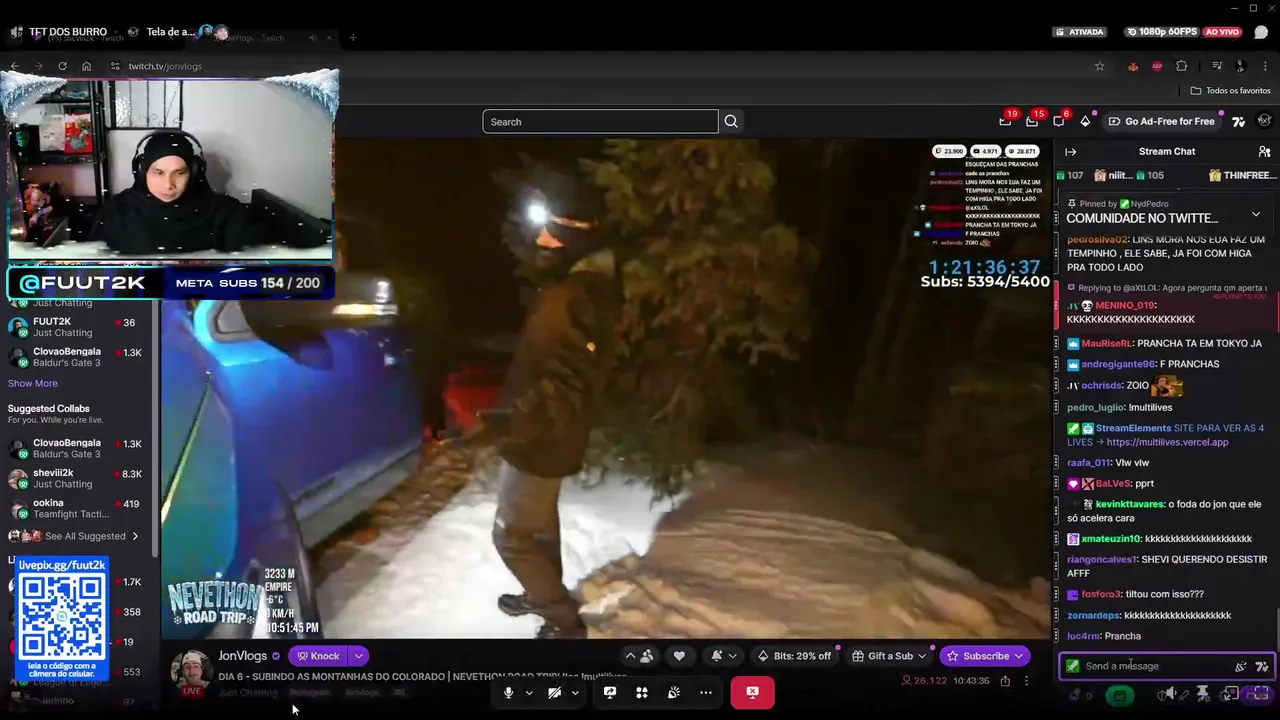Viewport: 1280px width, 720px height.
Task: Click the ATIVADA status indicator
Action: click(1080, 32)
